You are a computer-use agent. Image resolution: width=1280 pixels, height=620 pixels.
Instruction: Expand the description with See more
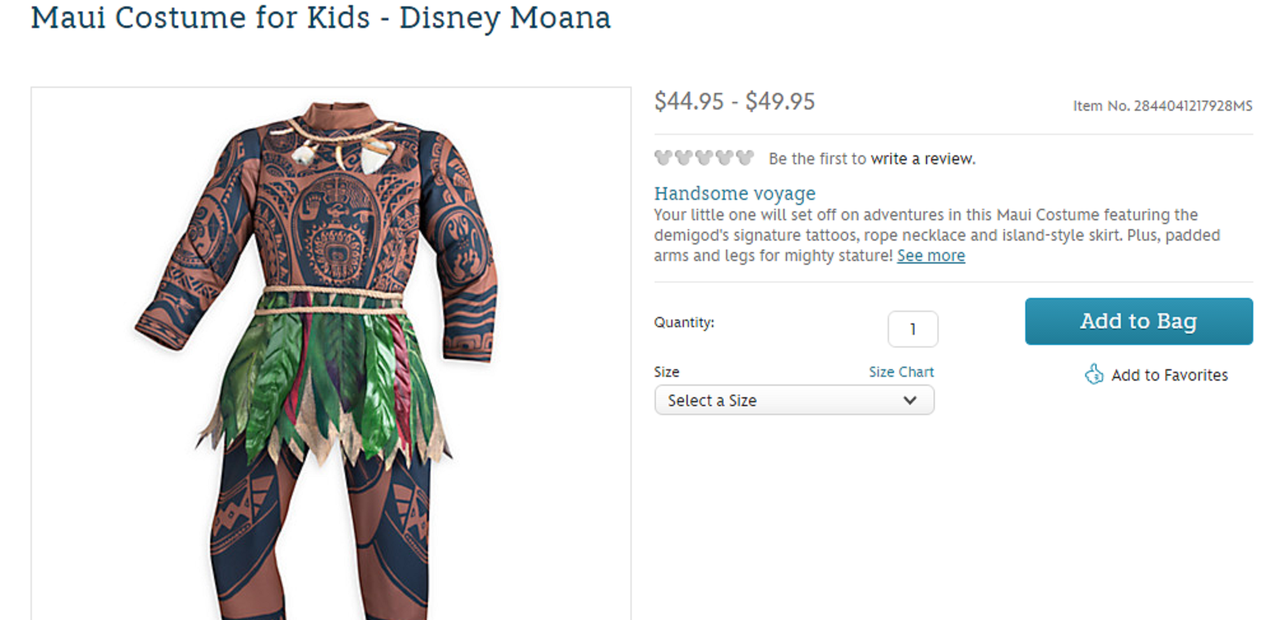pos(931,256)
